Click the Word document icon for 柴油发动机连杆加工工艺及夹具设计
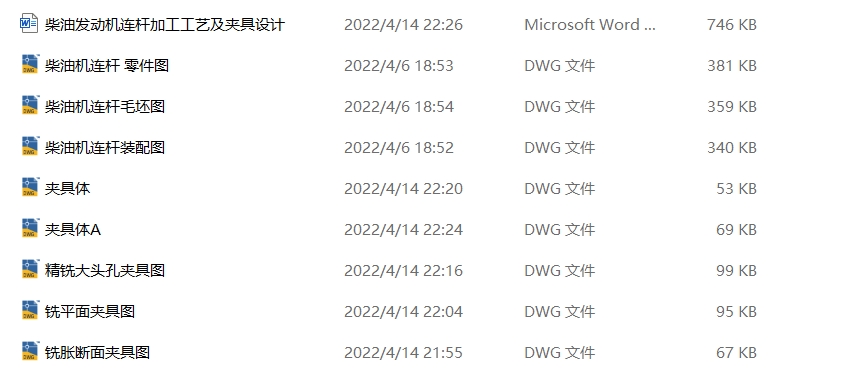 [x=29, y=24]
